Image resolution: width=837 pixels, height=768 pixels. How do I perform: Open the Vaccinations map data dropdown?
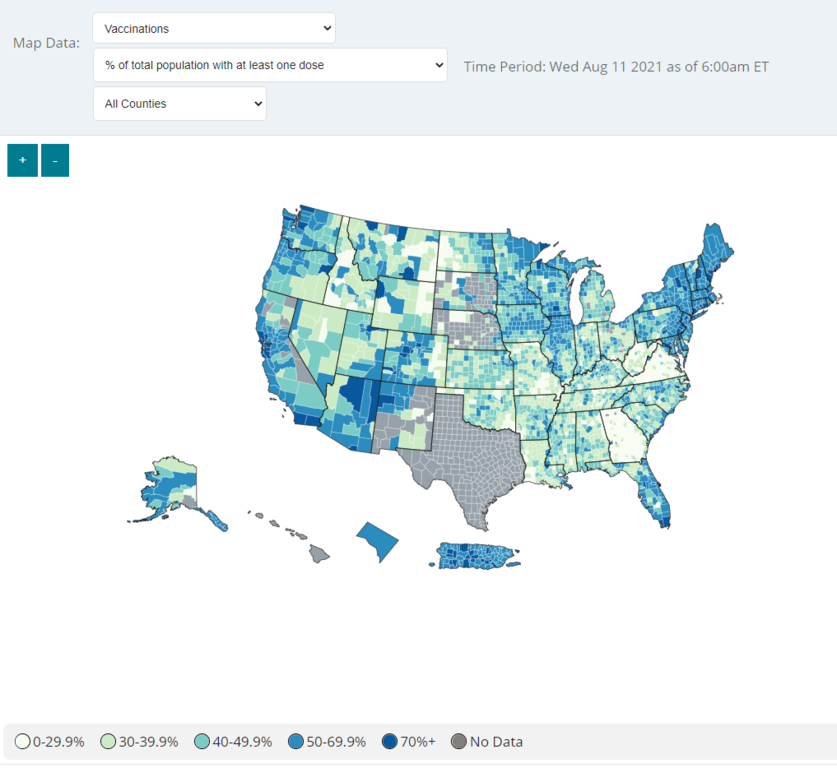click(214, 28)
